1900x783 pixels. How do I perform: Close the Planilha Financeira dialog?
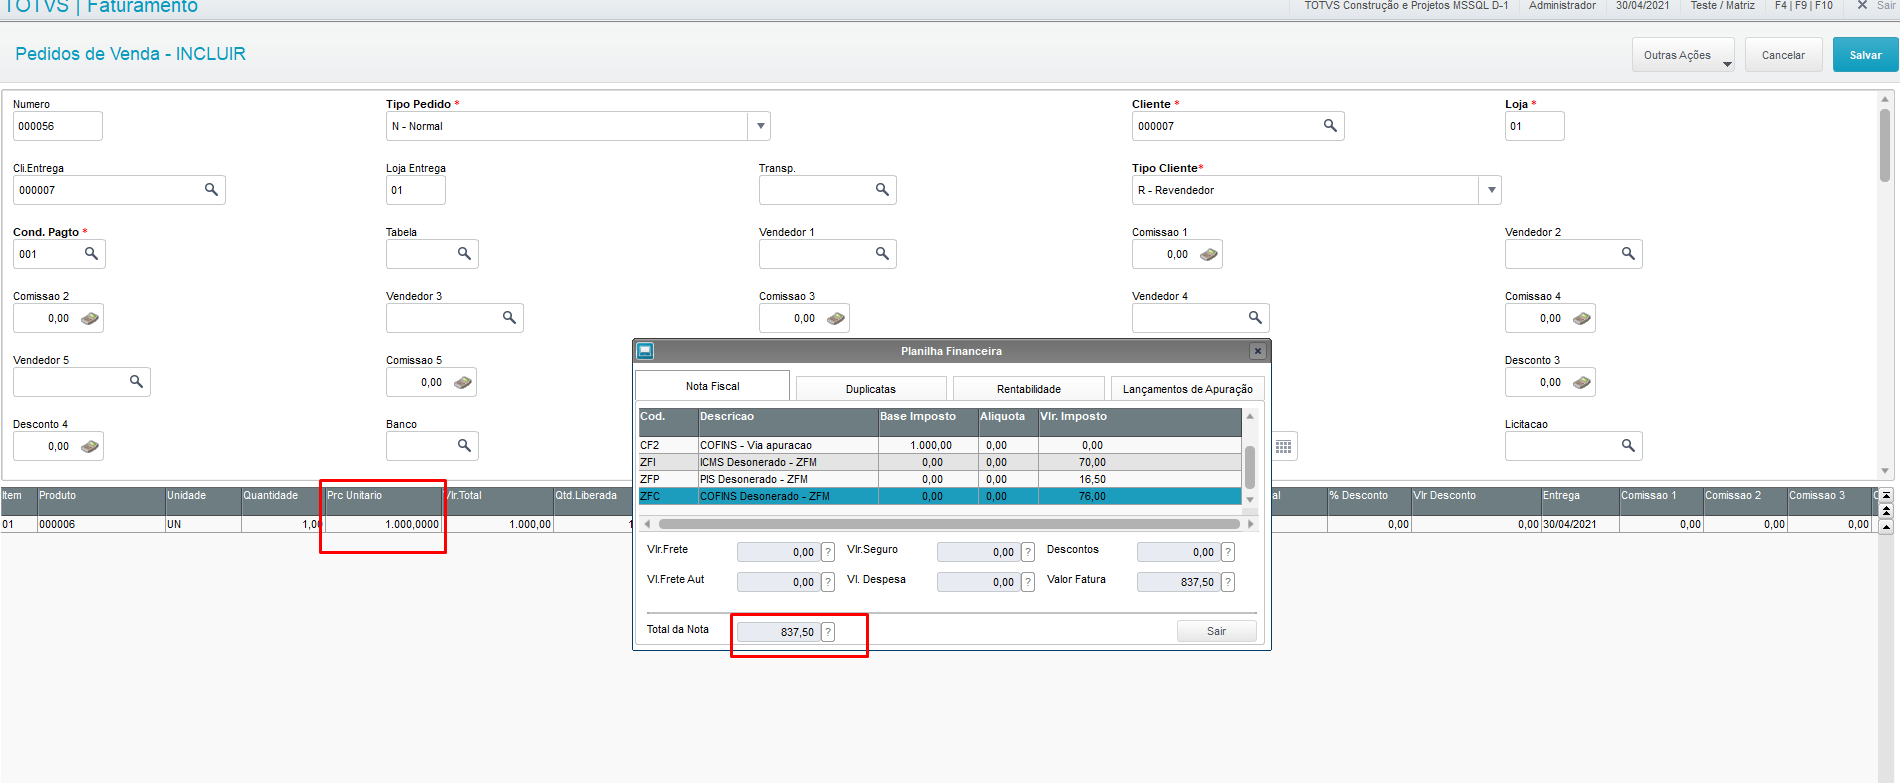[x=1258, y=351]
